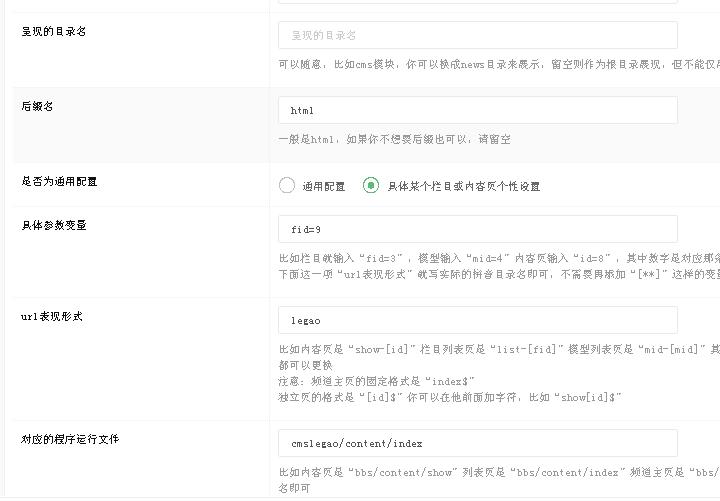Focus the 后缀名 field containing html
Image resolution: width=720 pixels, height=501 pixels.
point(477,110)
